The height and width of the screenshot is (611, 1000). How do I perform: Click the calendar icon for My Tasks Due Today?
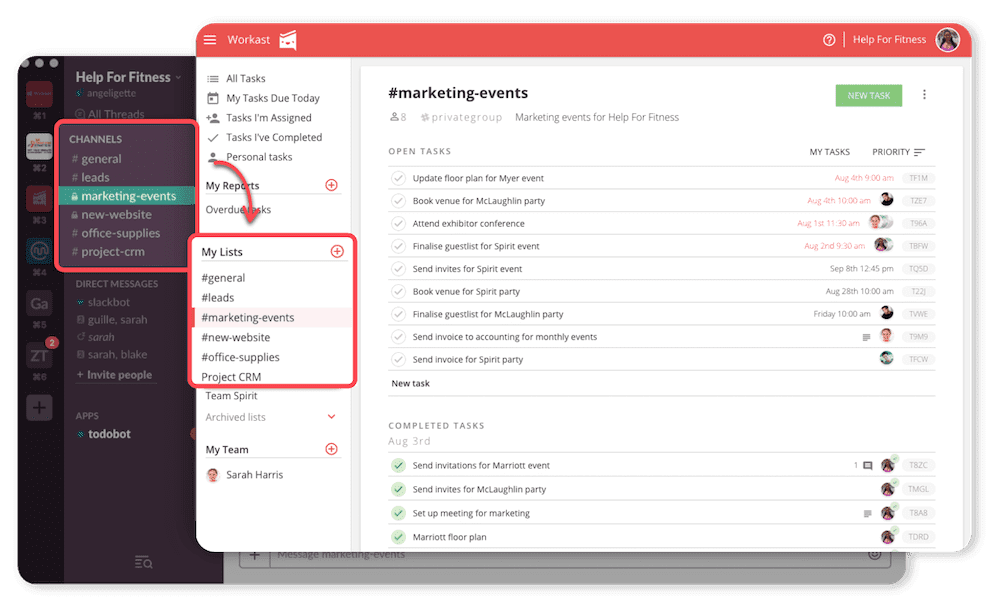pos(213,98)
